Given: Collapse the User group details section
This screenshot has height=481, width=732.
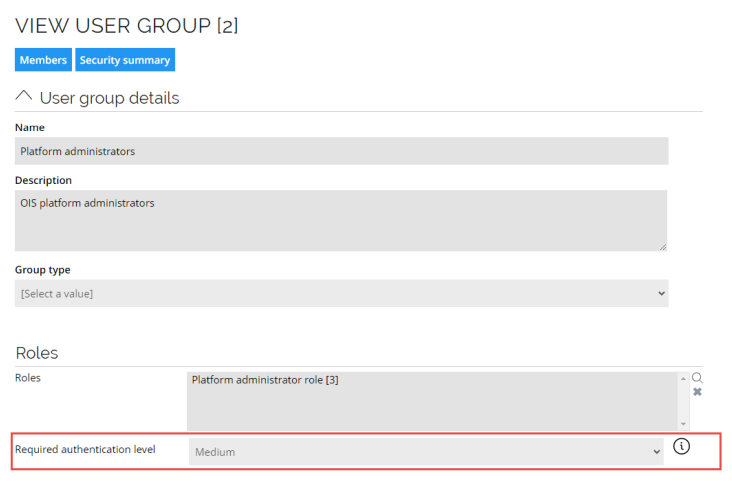Looking at the screenshot, I should point(24,96).
